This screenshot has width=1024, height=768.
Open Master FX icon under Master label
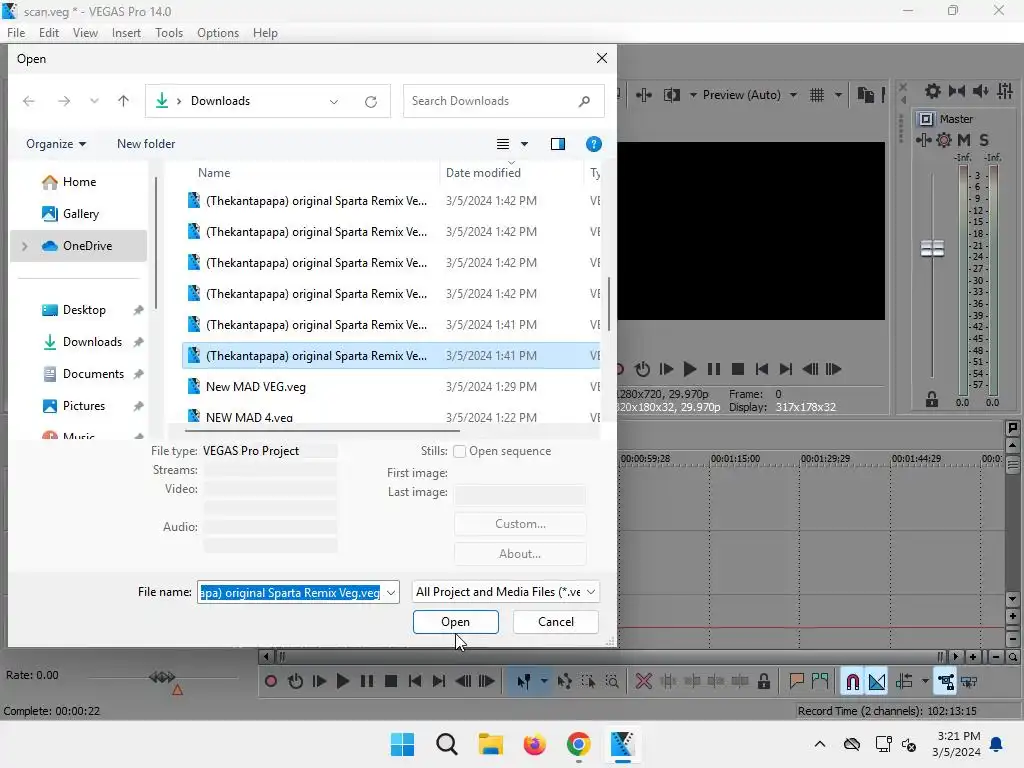923,140
